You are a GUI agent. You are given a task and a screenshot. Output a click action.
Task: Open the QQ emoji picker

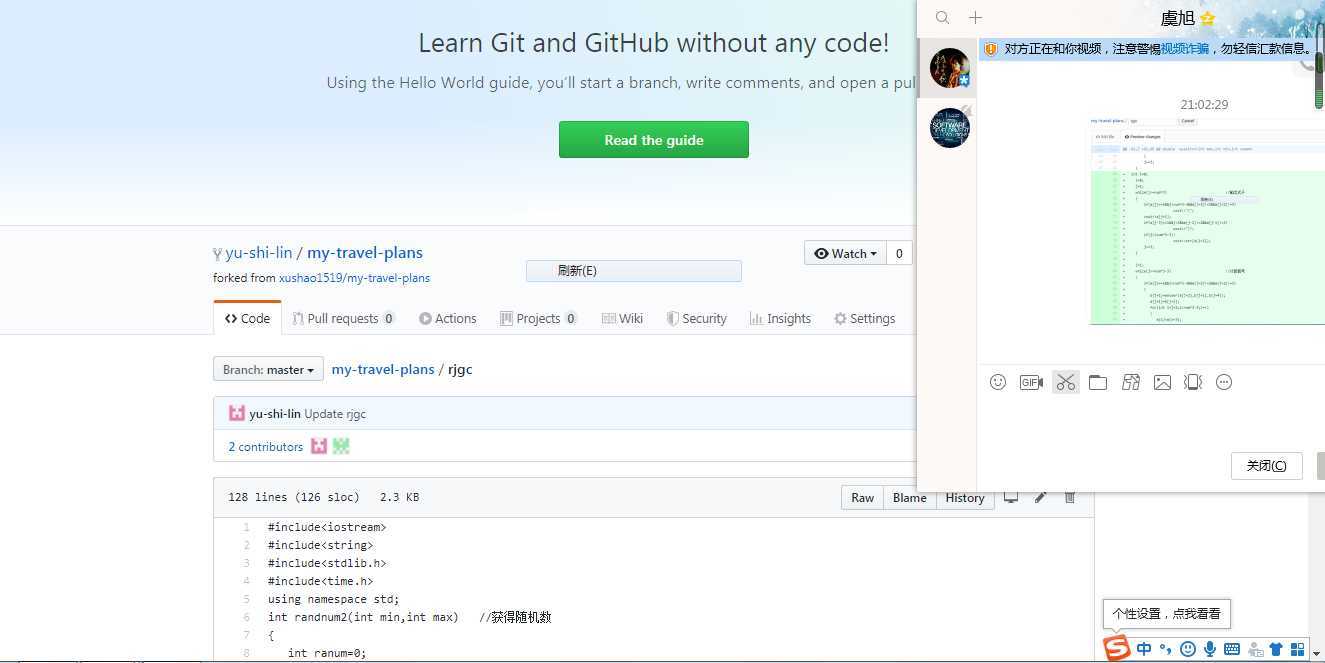click(997, 382)
